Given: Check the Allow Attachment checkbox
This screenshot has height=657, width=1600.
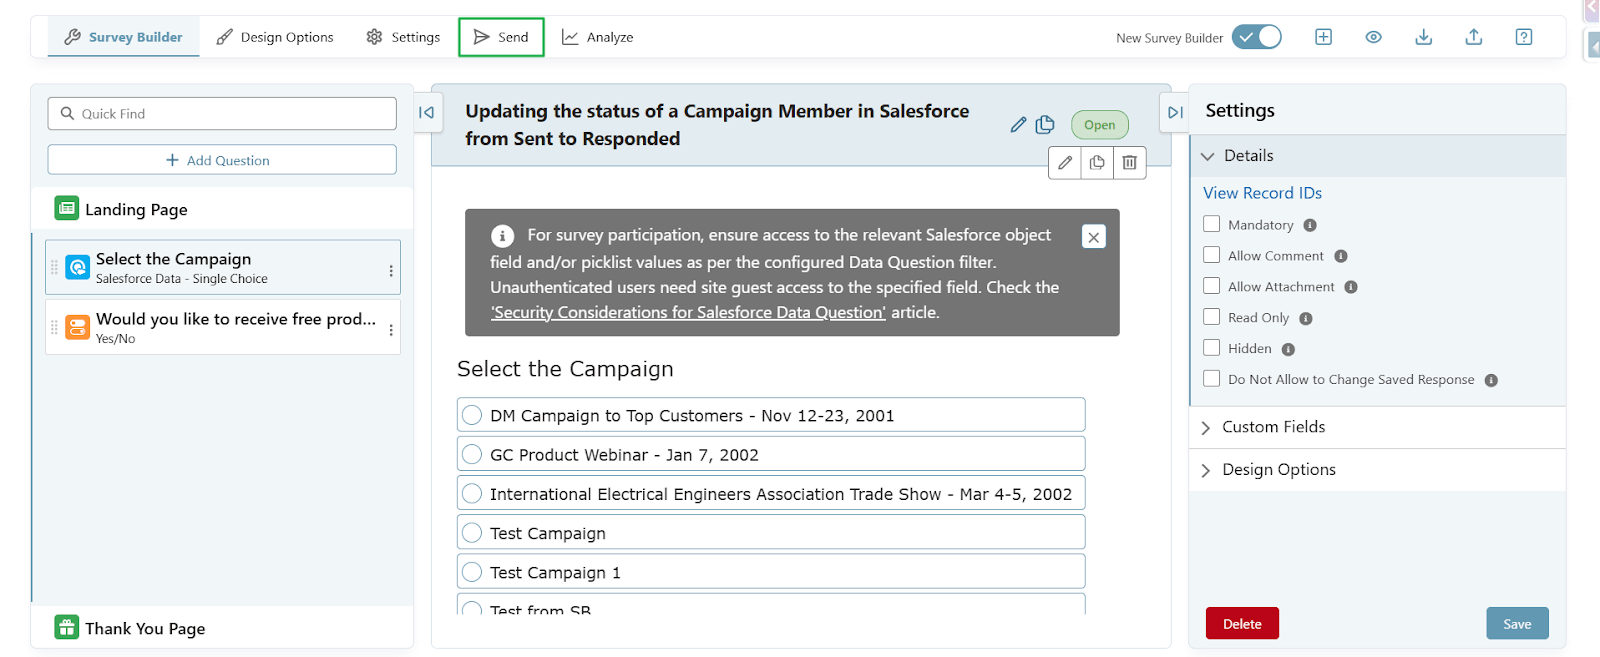Looking at the screenshot, I should click(x=1212, y=286).
